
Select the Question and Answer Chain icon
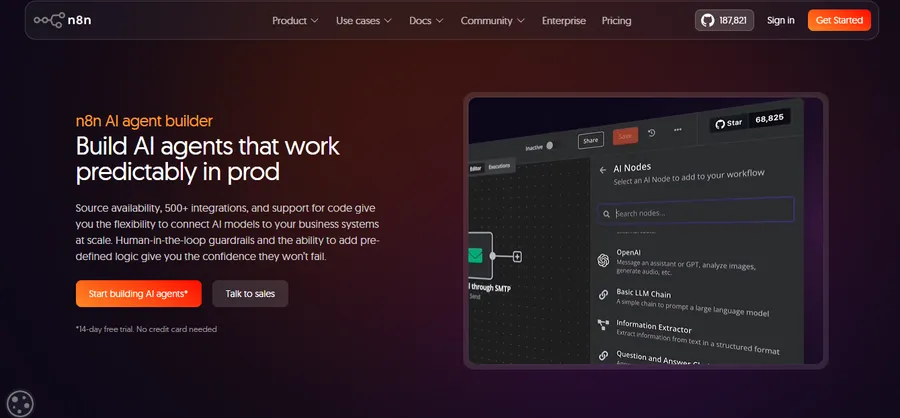[x=603, y=355]
